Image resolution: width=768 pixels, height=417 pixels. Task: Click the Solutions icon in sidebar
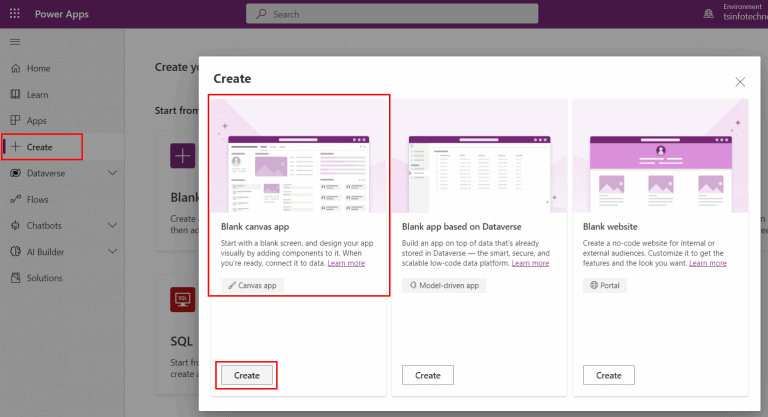(16, 278)
